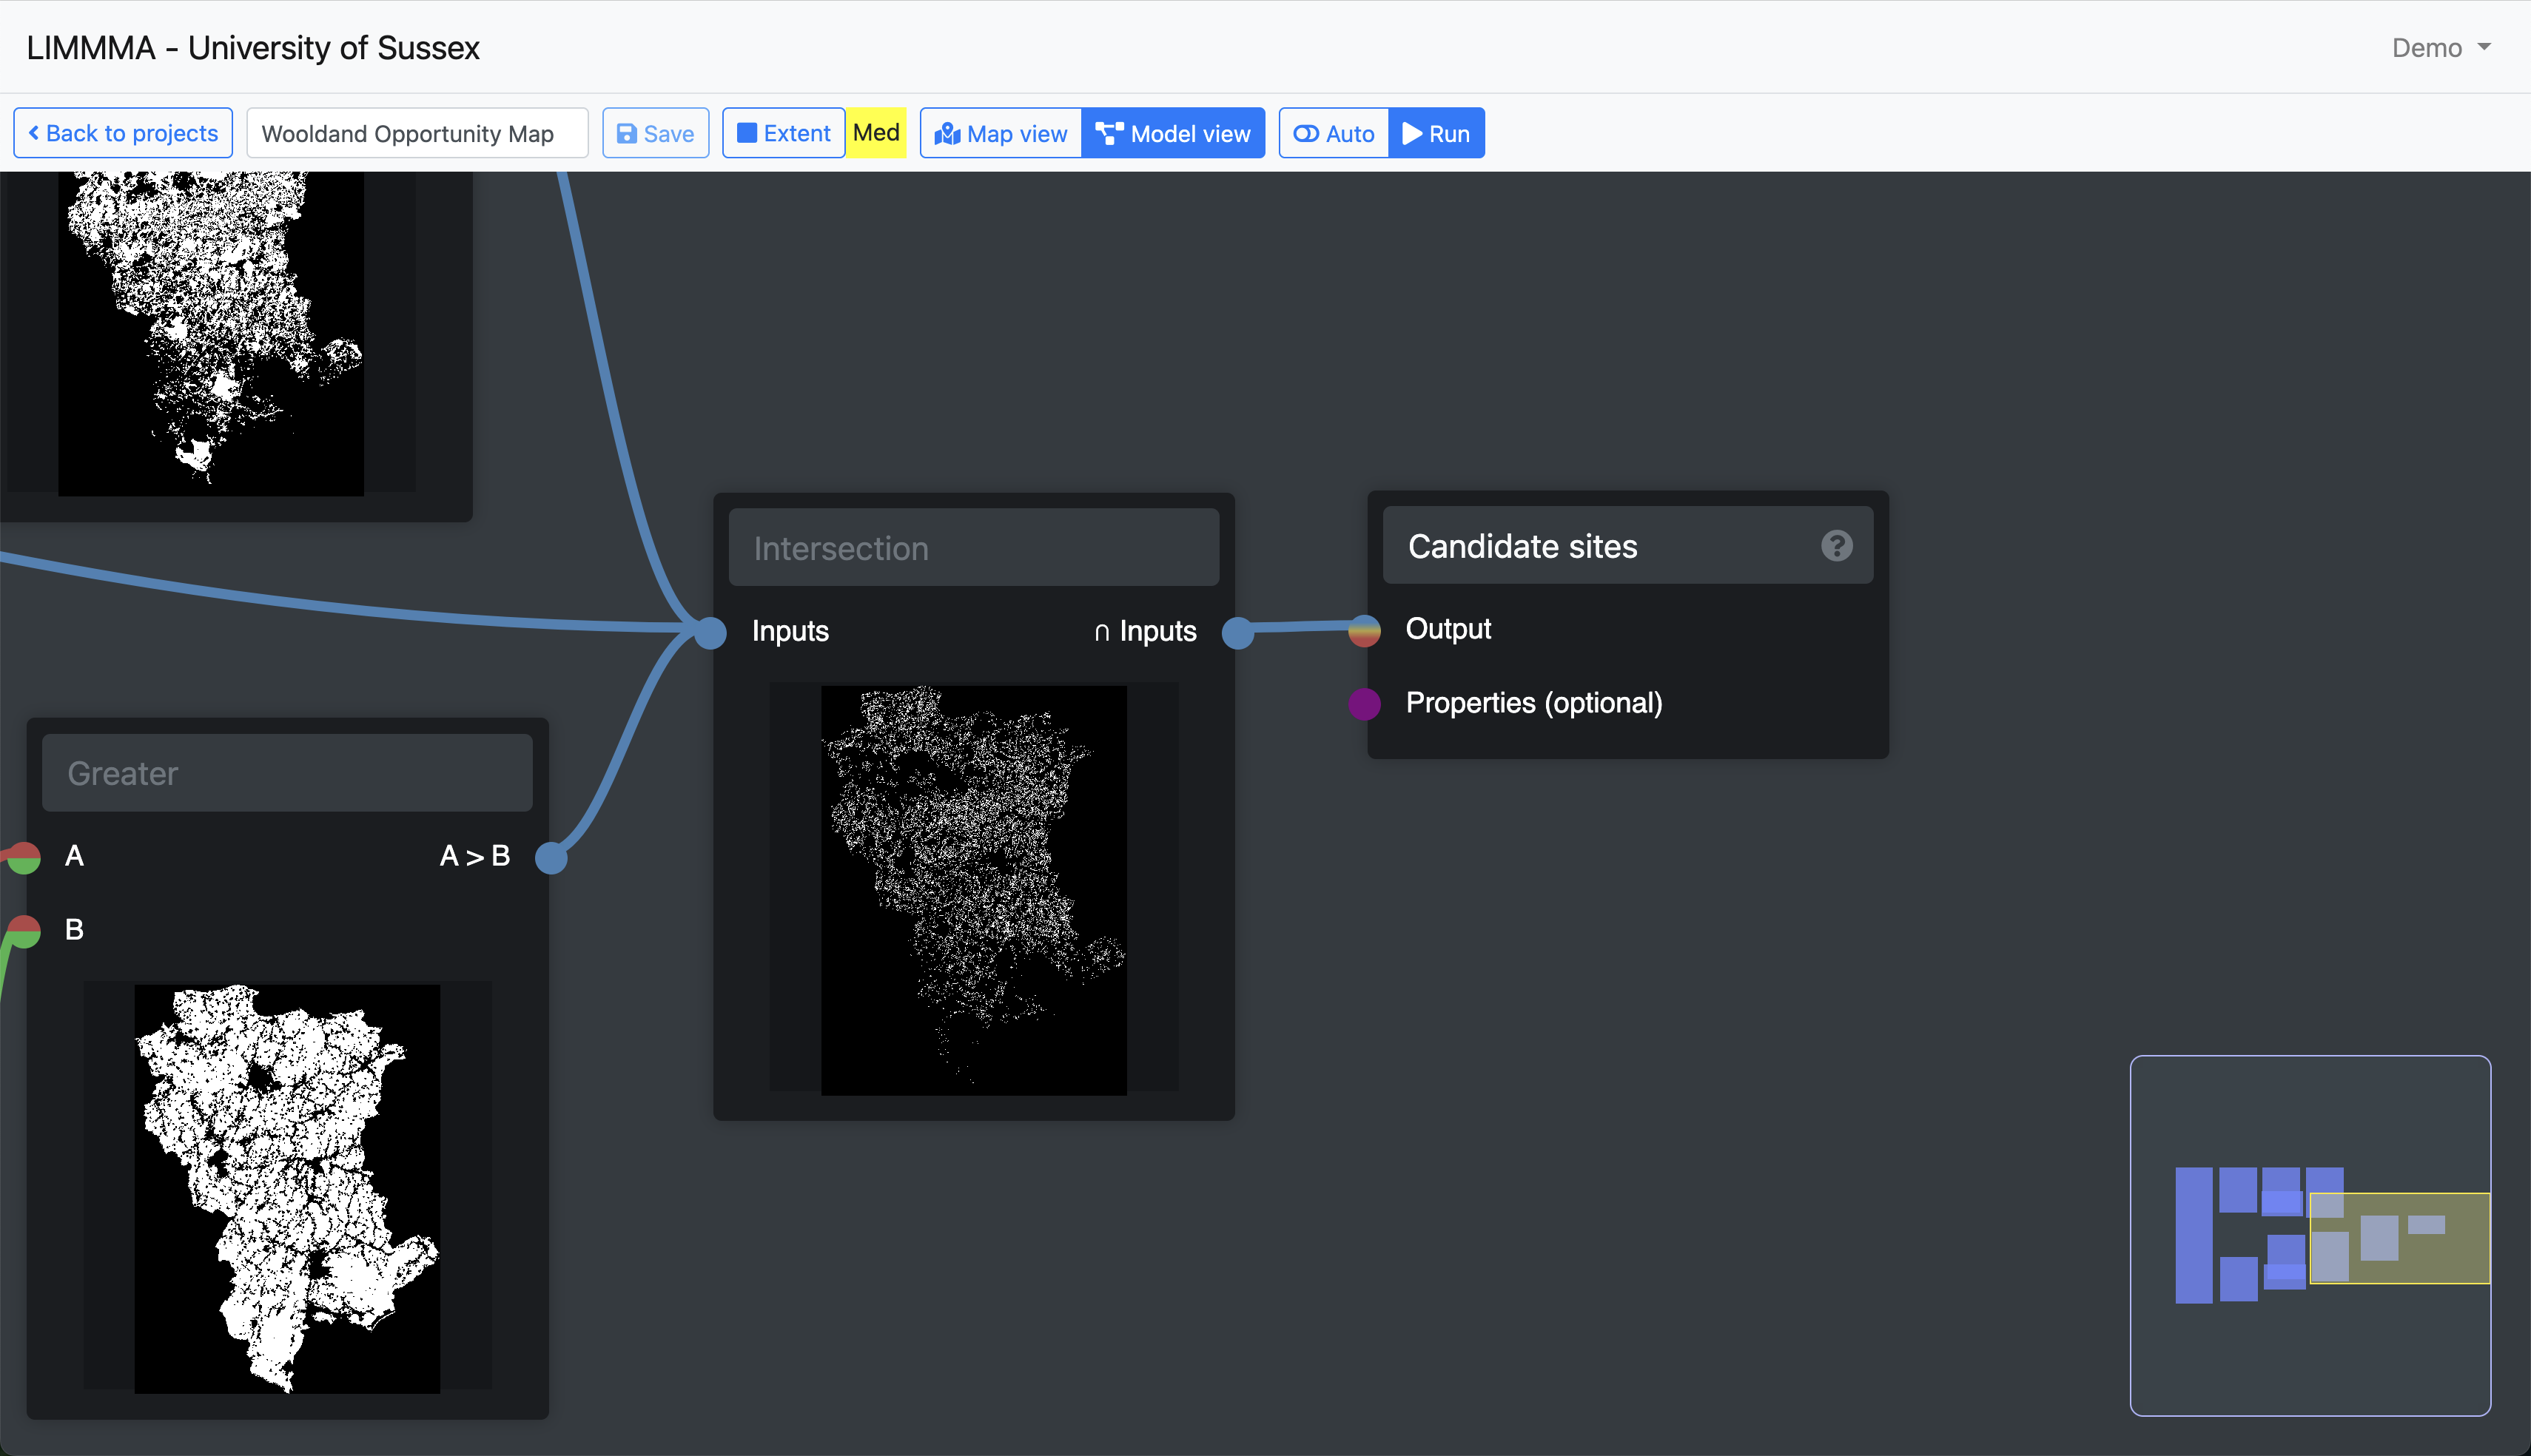
Task: Save the project
Action: tap(655, 133)
